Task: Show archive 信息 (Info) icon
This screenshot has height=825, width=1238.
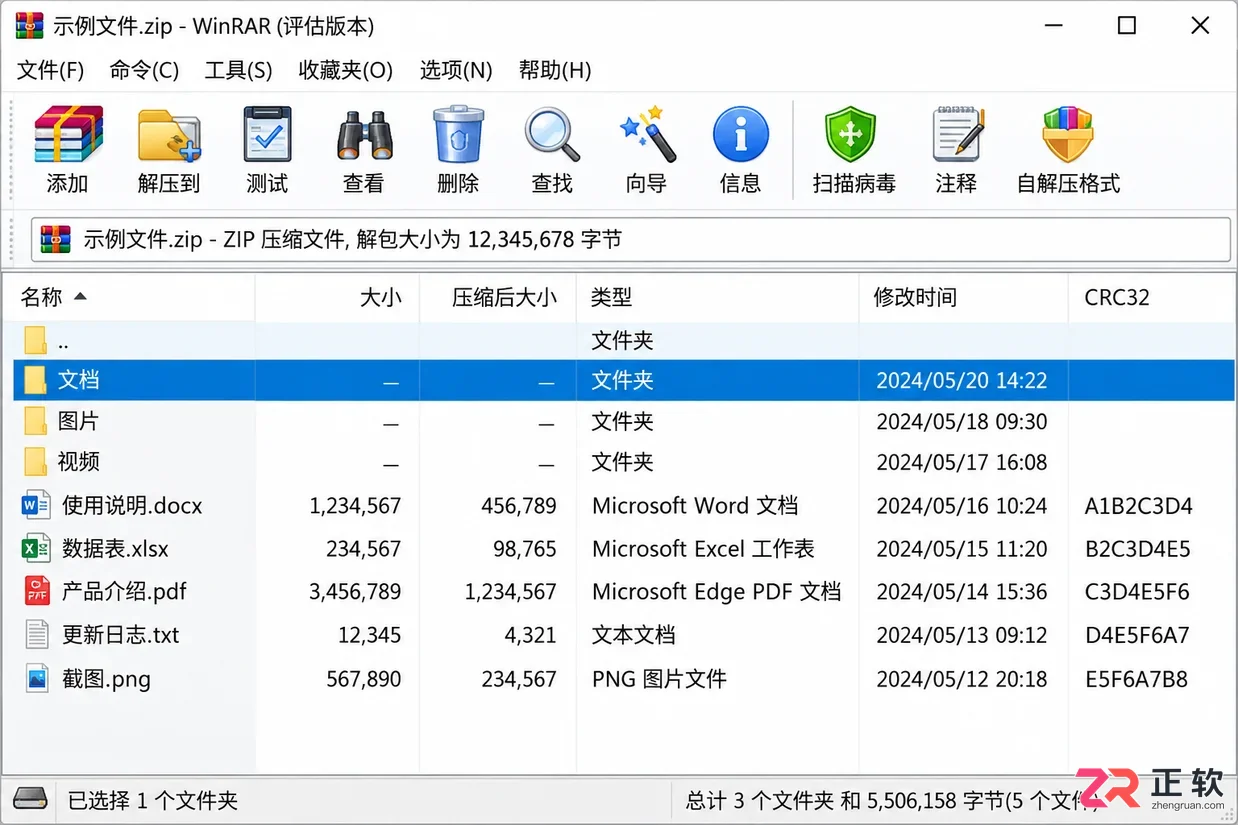Action: [741, 135]
